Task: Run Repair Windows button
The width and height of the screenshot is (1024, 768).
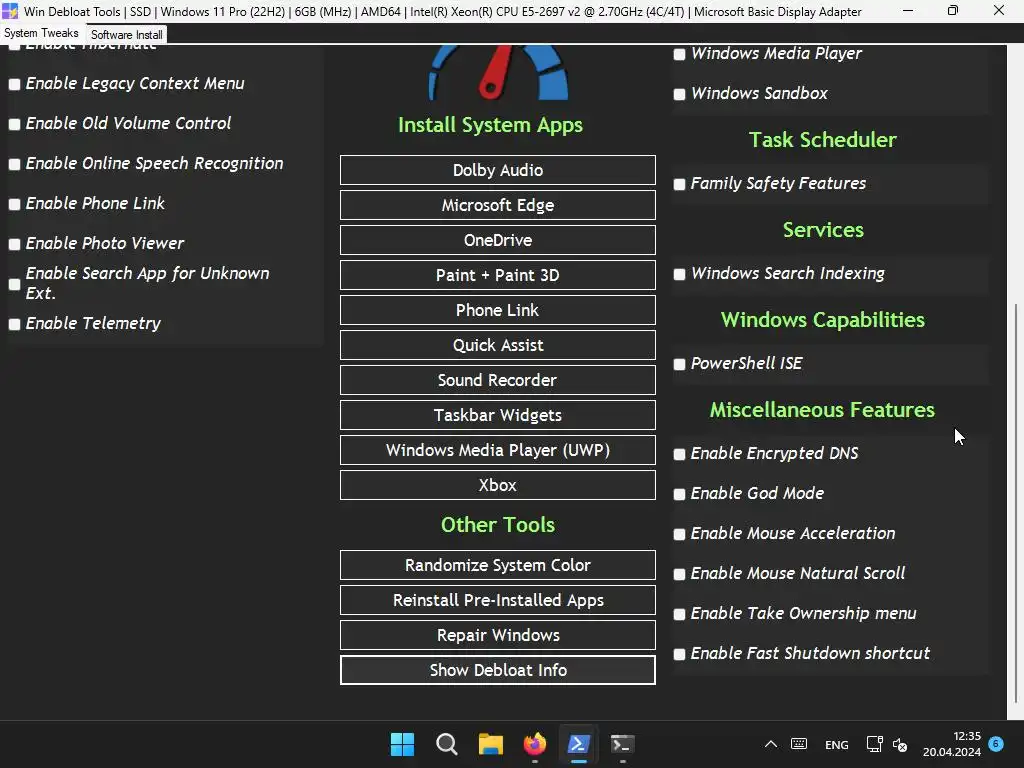Action: [498, 635]
